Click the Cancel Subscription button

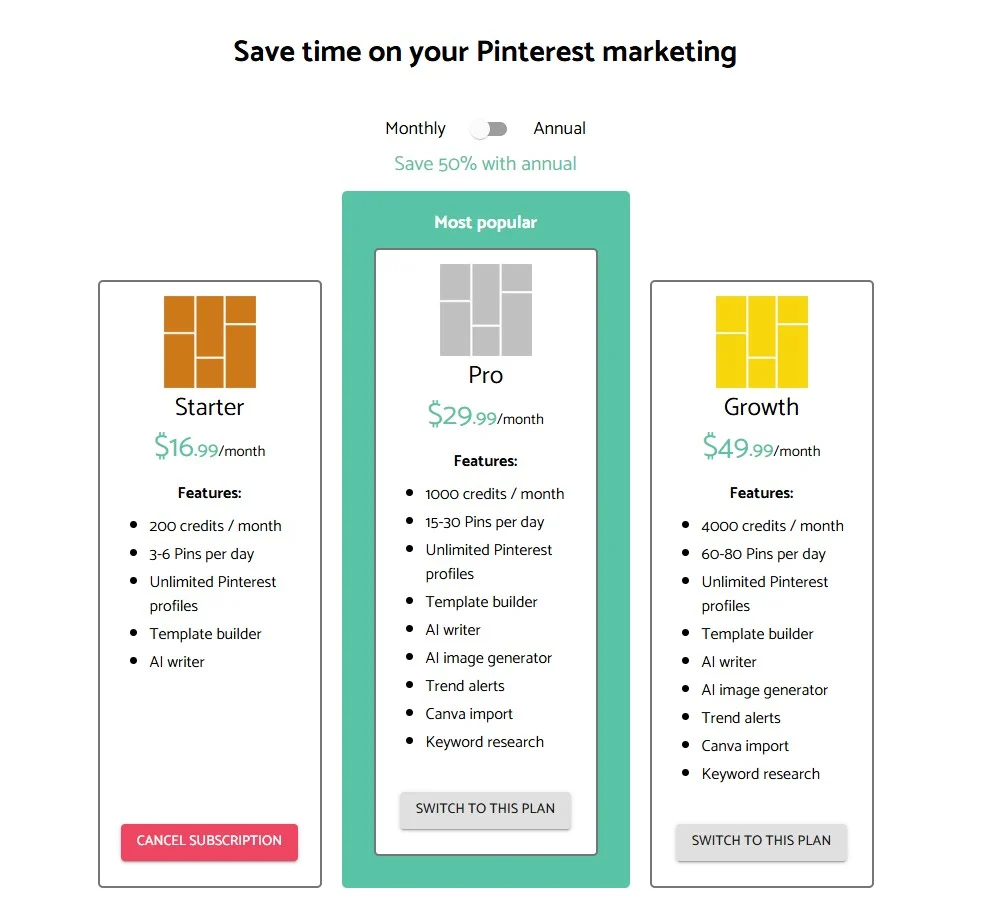[x=209, y=842]
